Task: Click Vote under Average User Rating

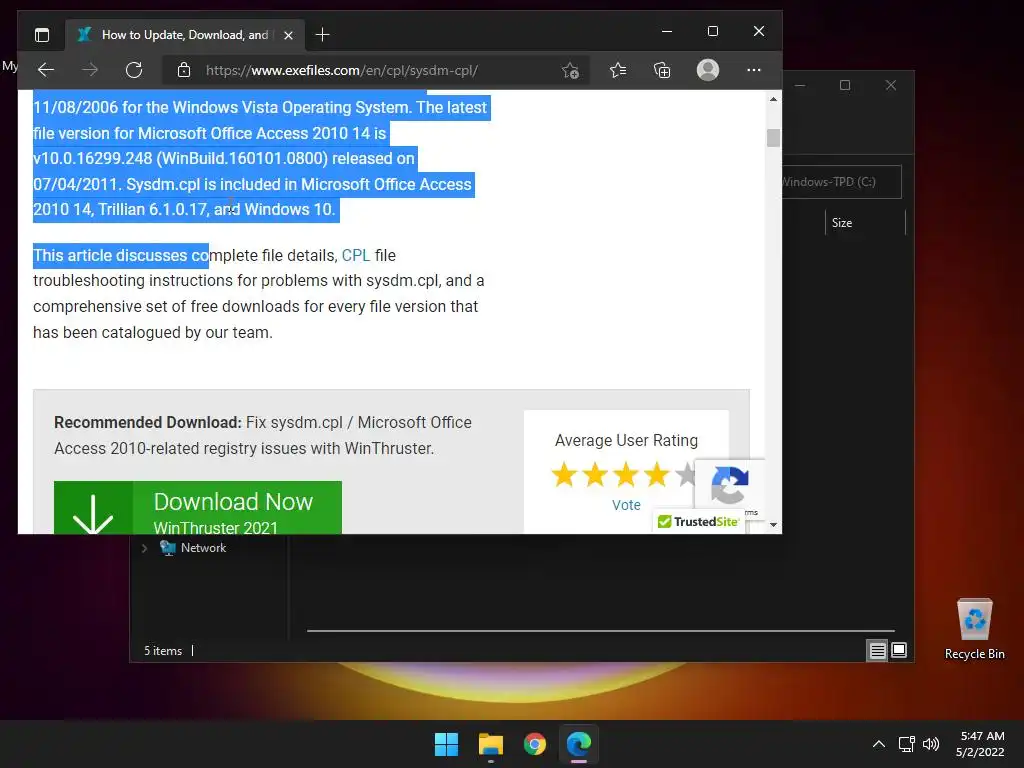Action: tap(626, 505)
